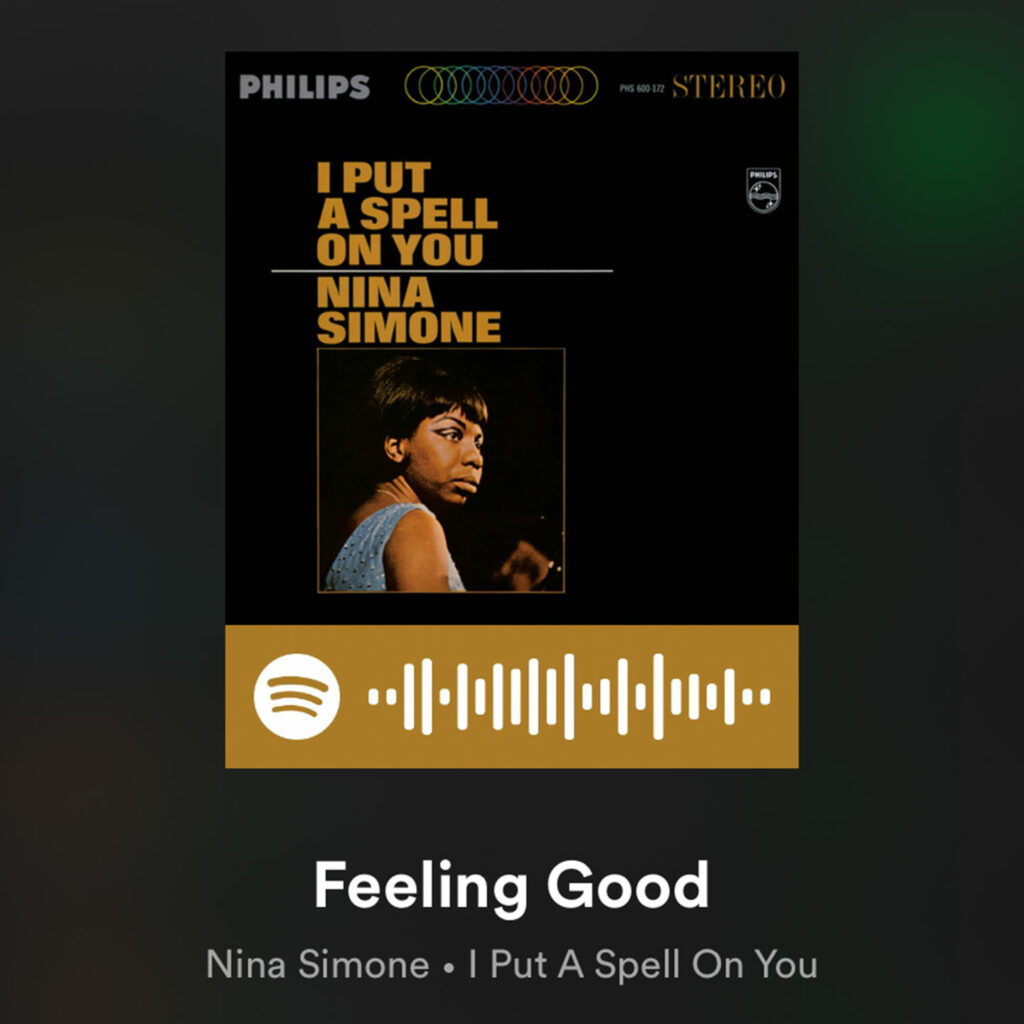Click the Spotify logo on the gold code bar

[x=296, y=696]
